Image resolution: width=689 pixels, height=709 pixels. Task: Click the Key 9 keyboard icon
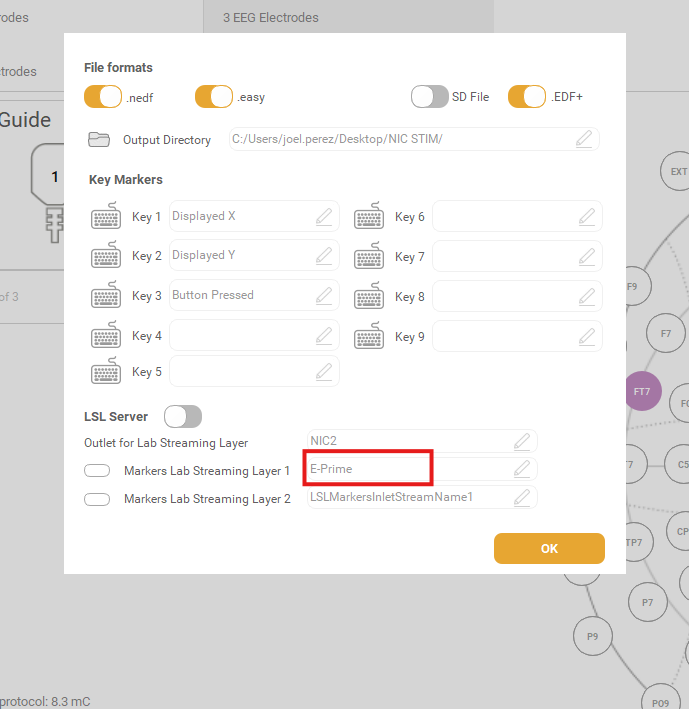(x=369, y=336)
